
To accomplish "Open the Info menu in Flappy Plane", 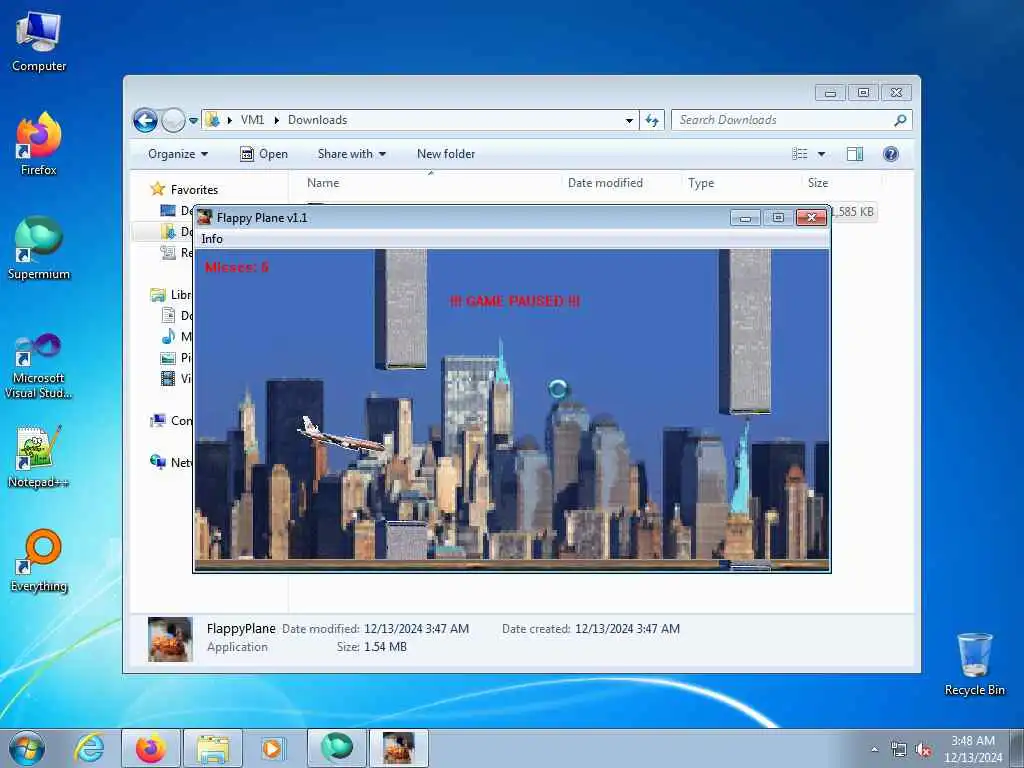I will 212,239.
